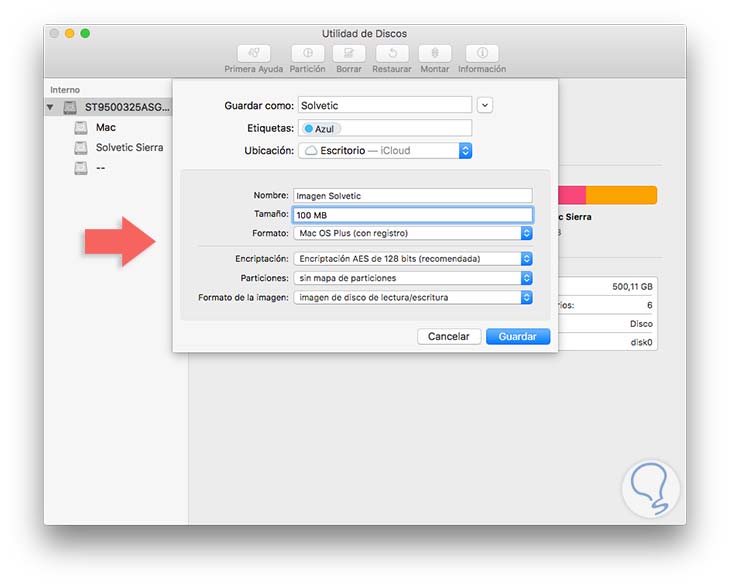Expand the save dialog chevron button

click(485, 105)
